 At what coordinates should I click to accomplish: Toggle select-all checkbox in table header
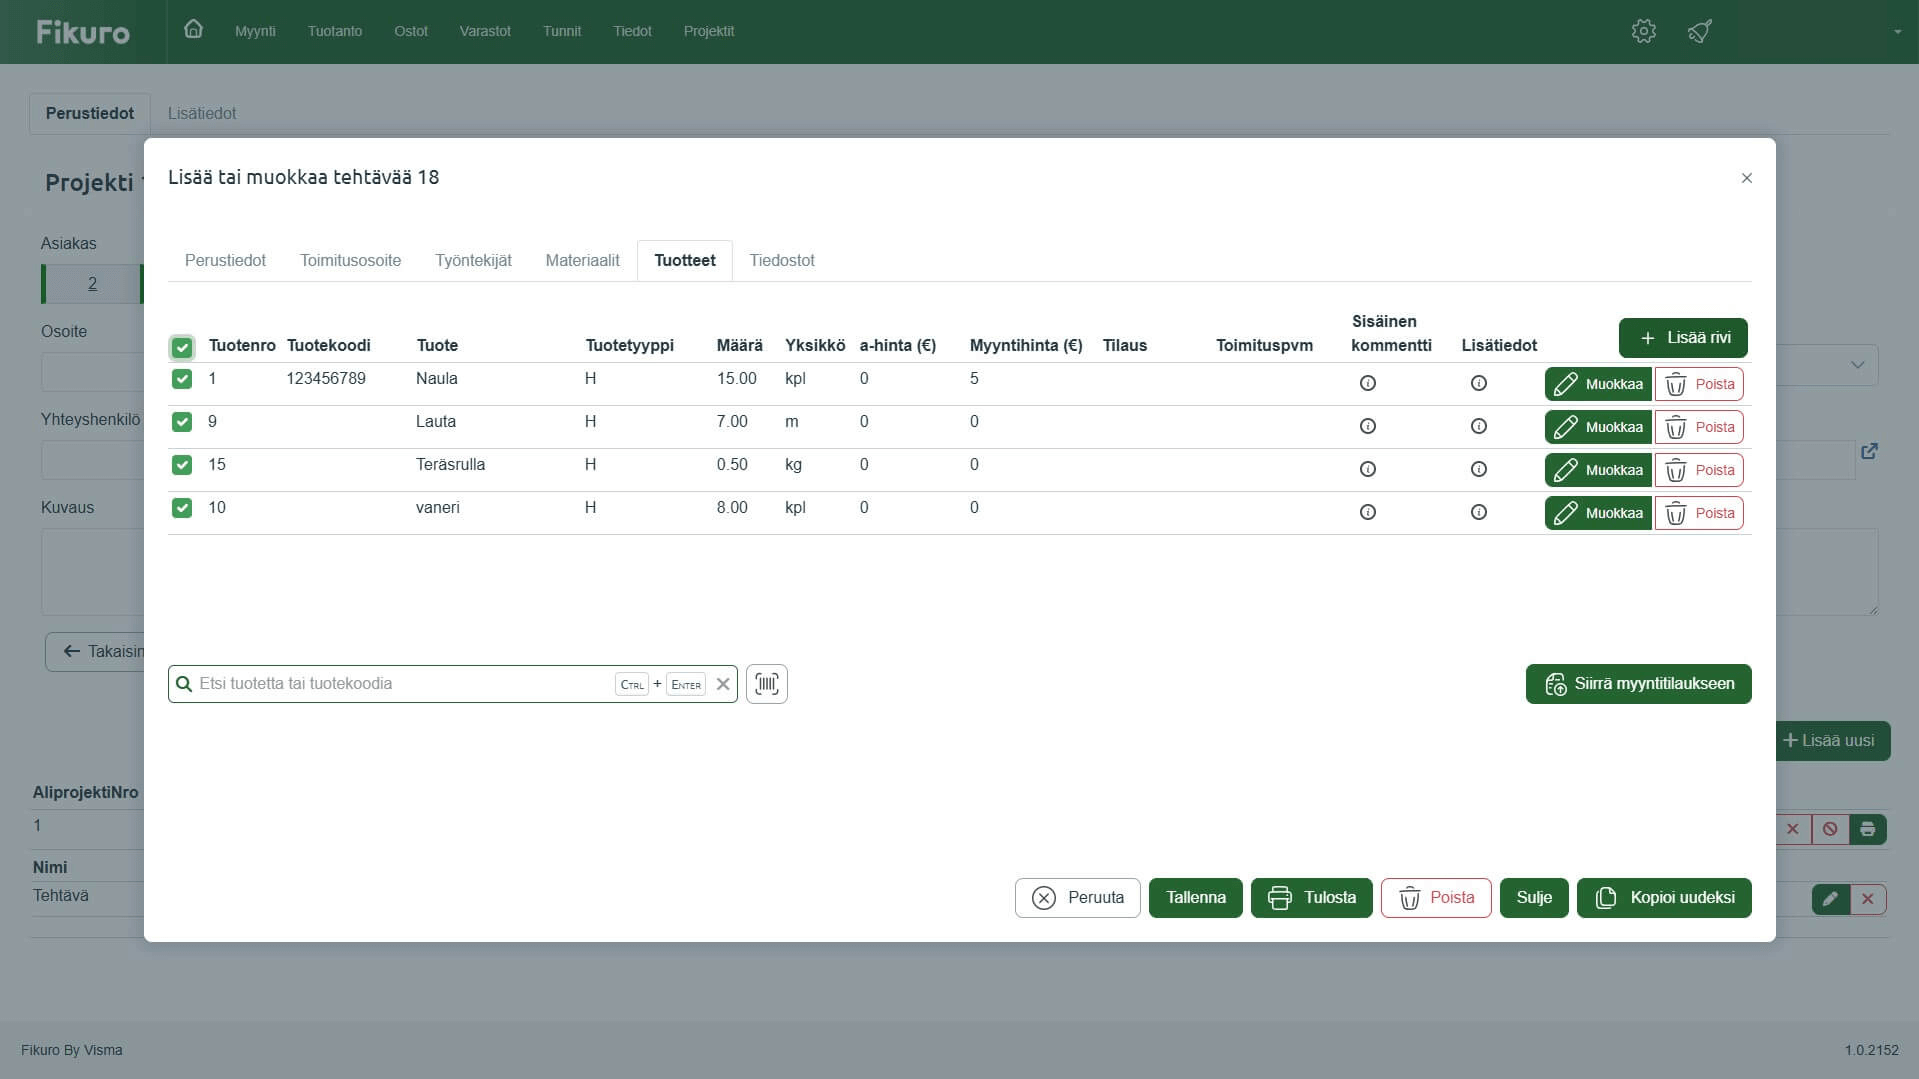[x=182, y=347]
